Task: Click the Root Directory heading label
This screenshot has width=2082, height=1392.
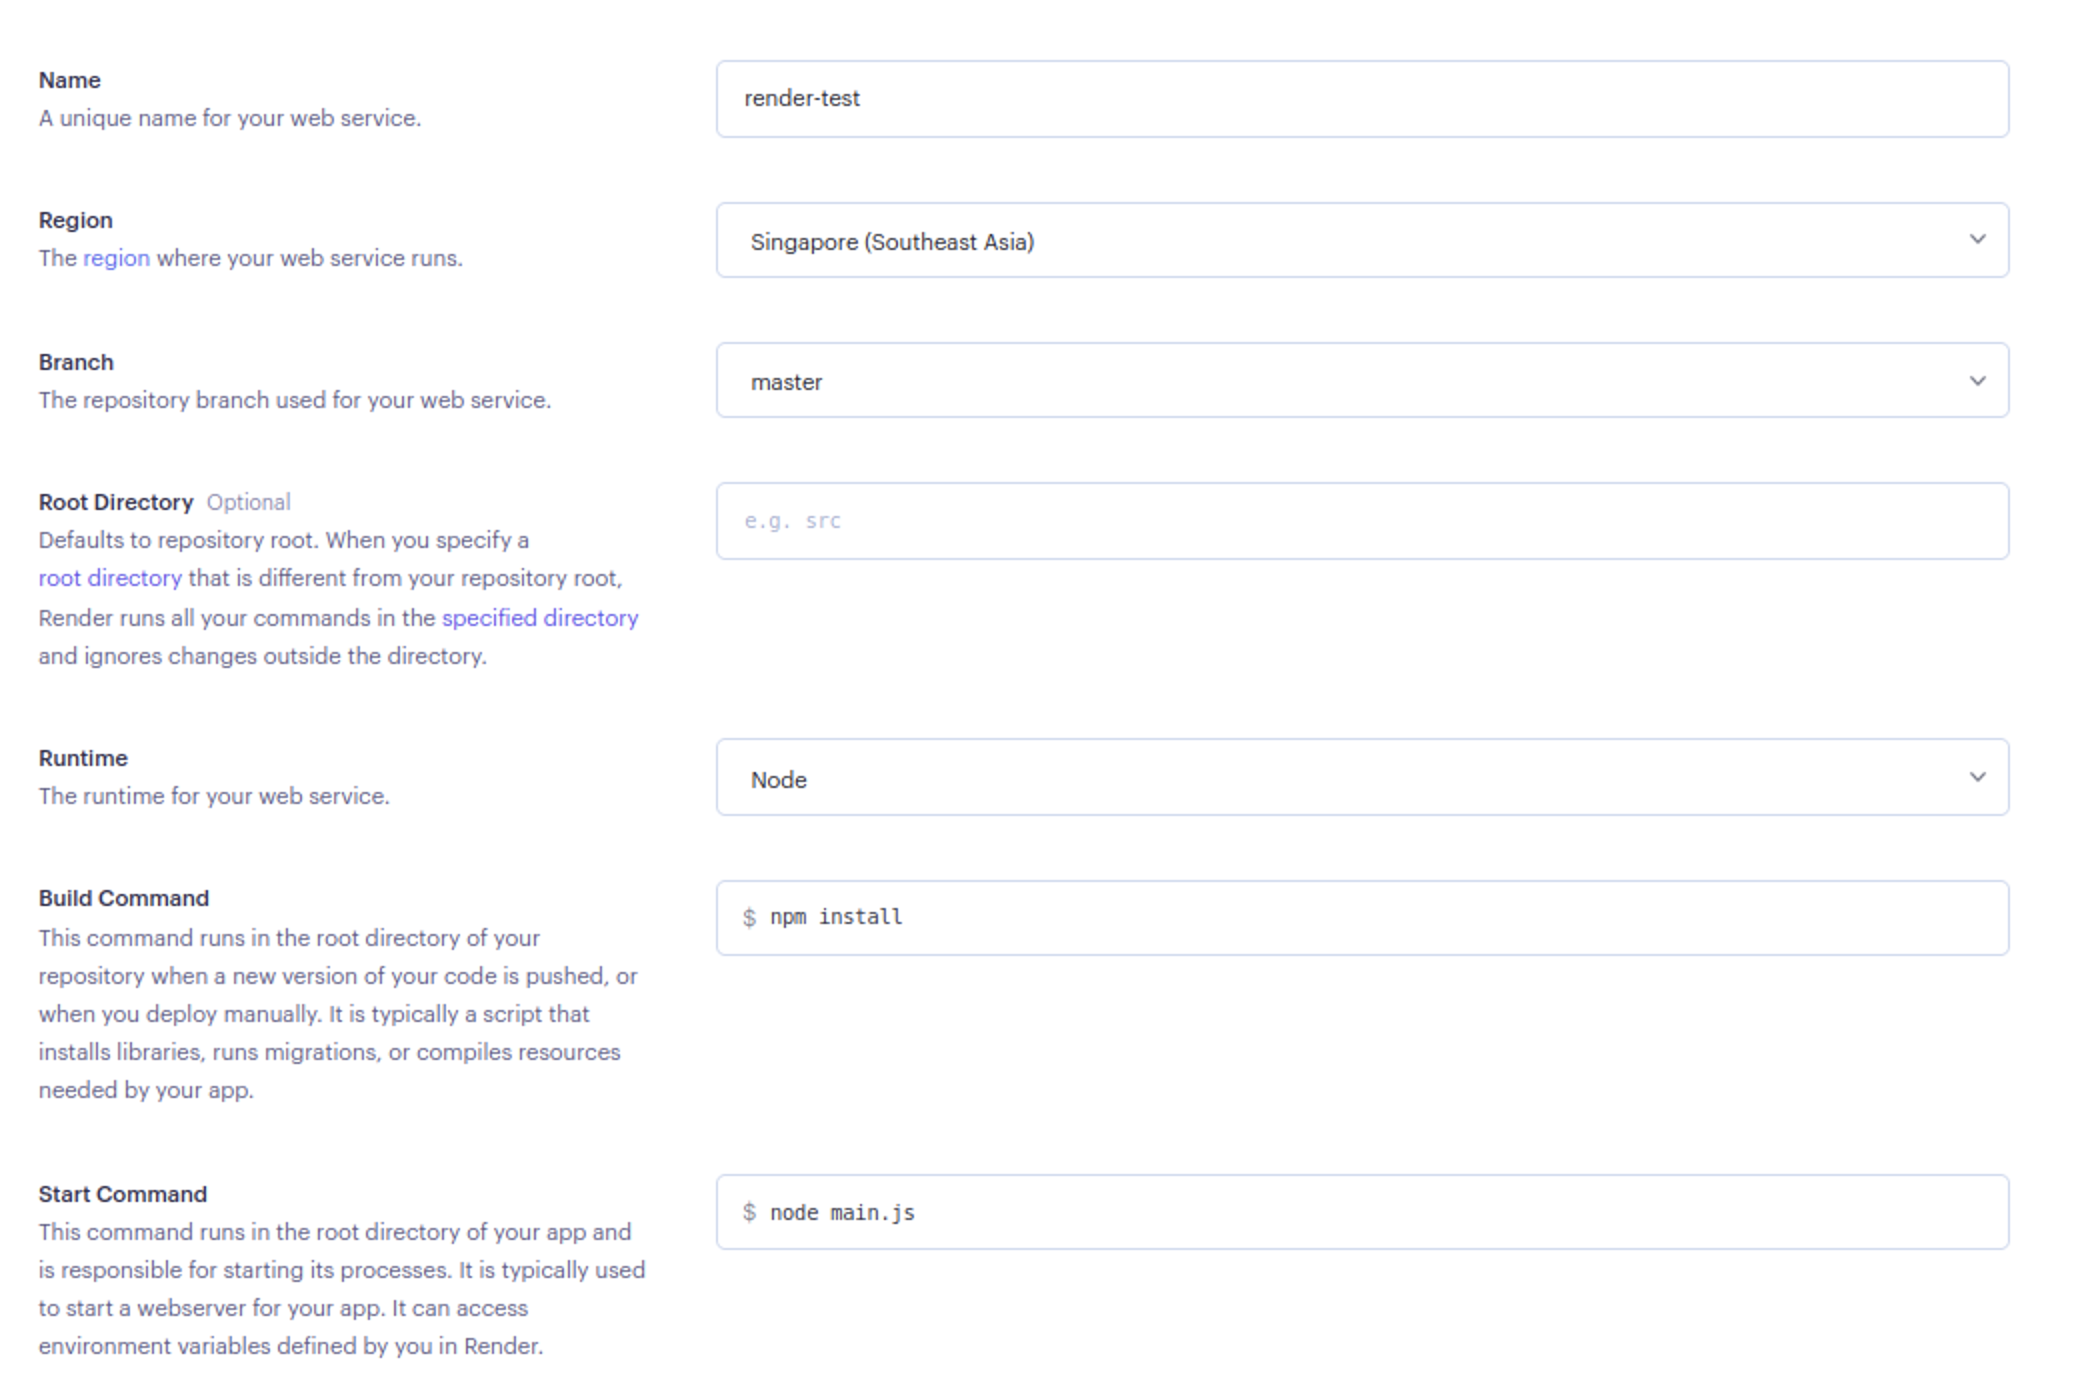Action: [116, 502]
